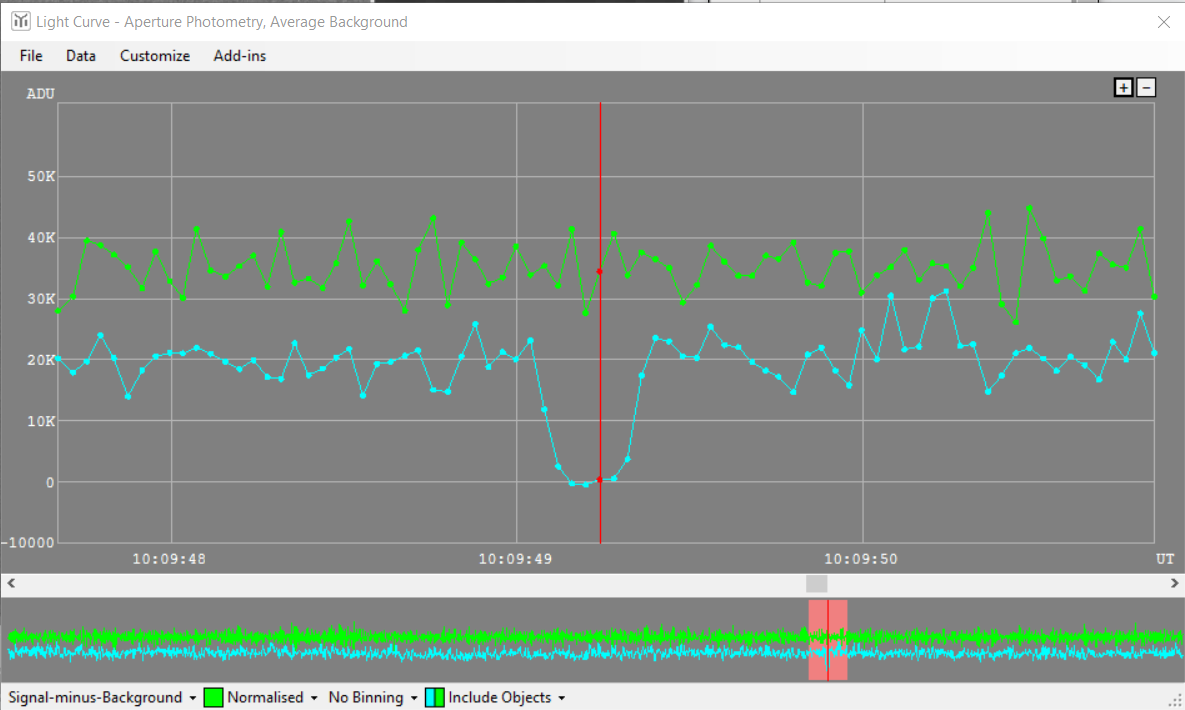Click the Light Curve app icon in title bar
Viewport: 1185px width, 710px height.
click(20, 21)
